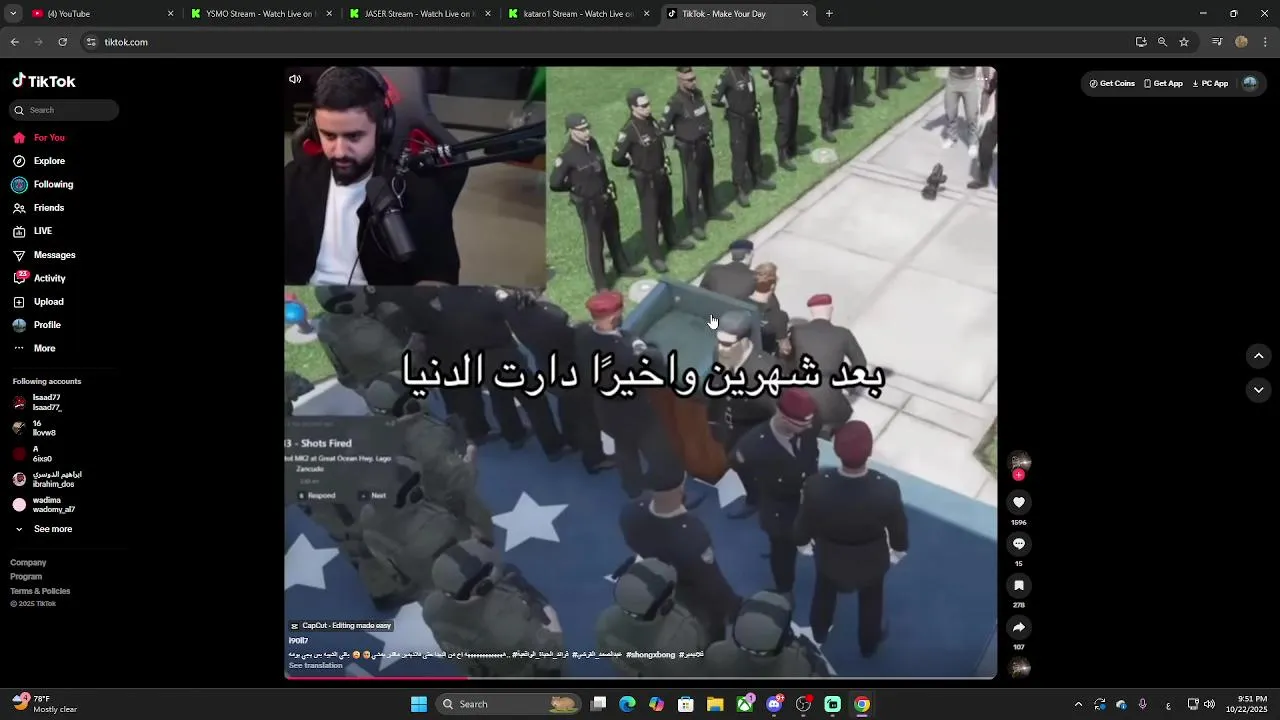The height and width of the screenshot is (720, 1280).
Task: Expand following accounts with See more
Action: (x=44, y=529)
